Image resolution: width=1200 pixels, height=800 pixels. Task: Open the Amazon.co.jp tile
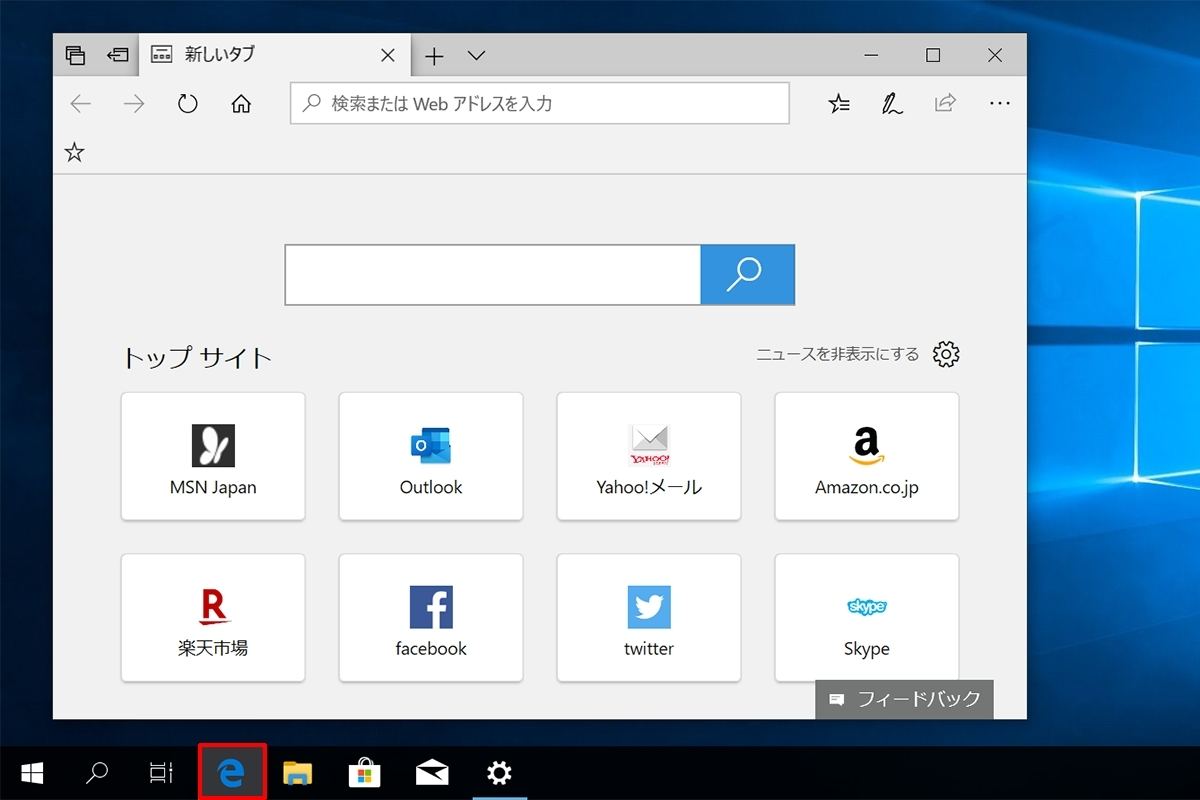click(867, 456)
